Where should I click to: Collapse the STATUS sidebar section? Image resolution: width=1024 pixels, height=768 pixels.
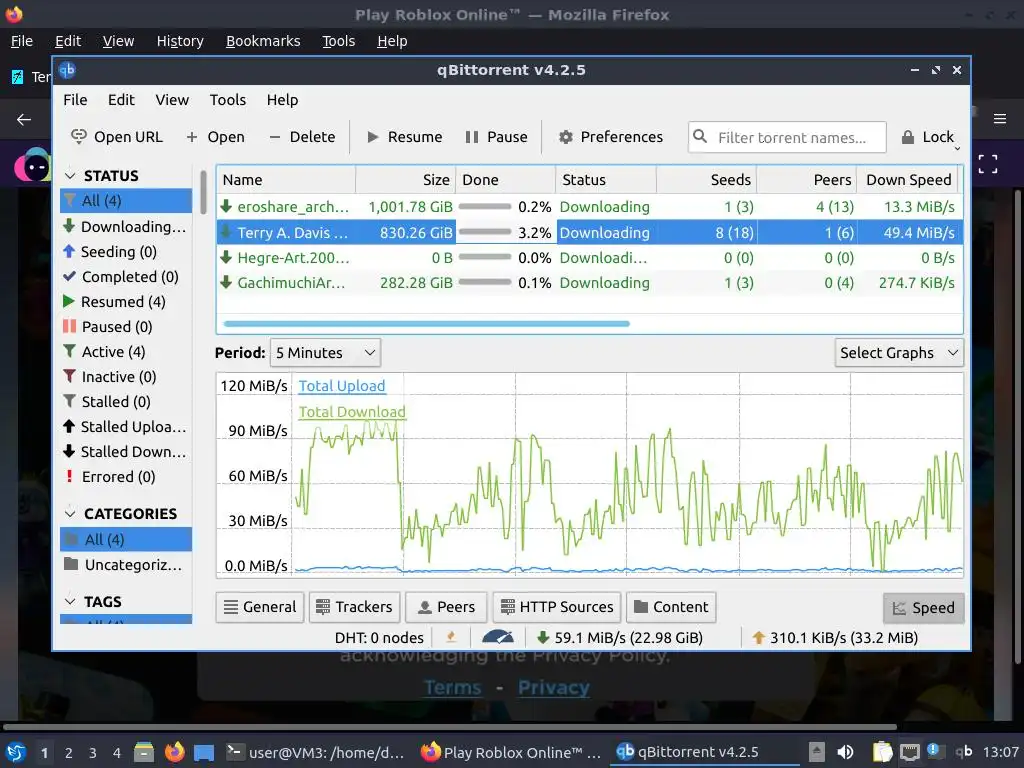[70, 176]
